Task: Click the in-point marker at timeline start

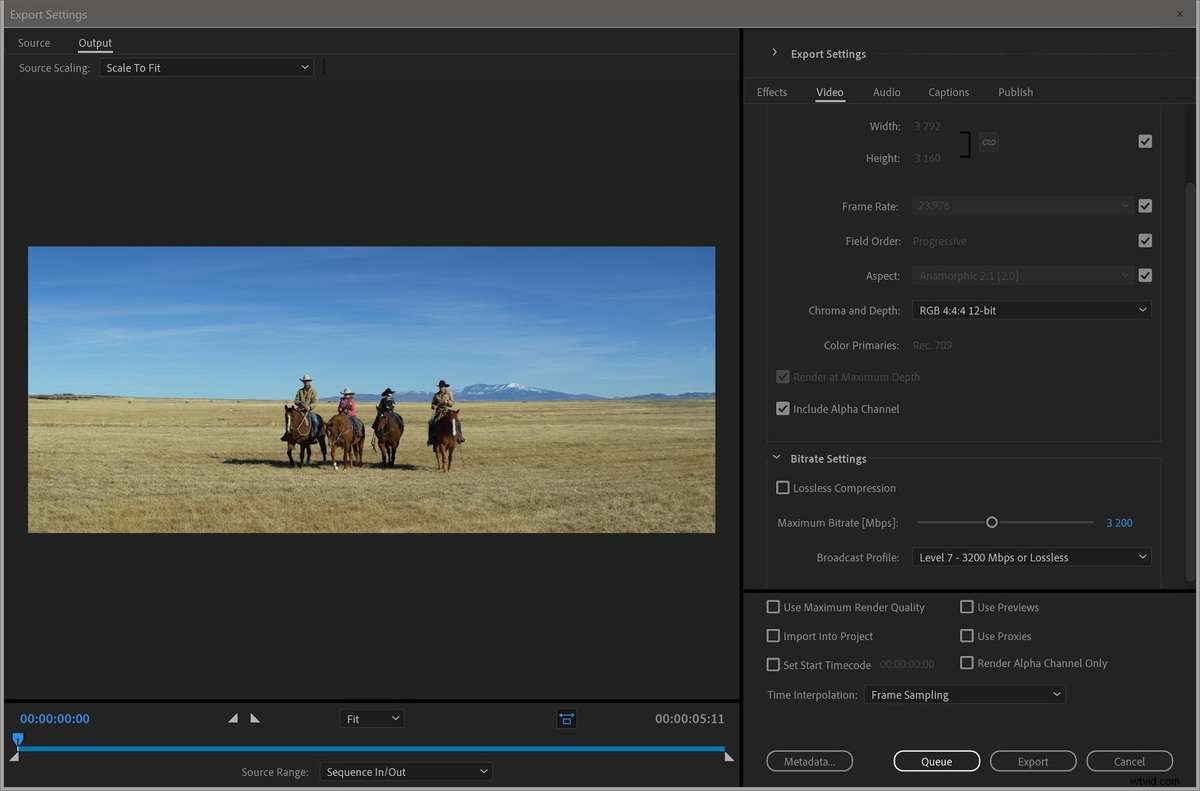Action: (17, 755)
